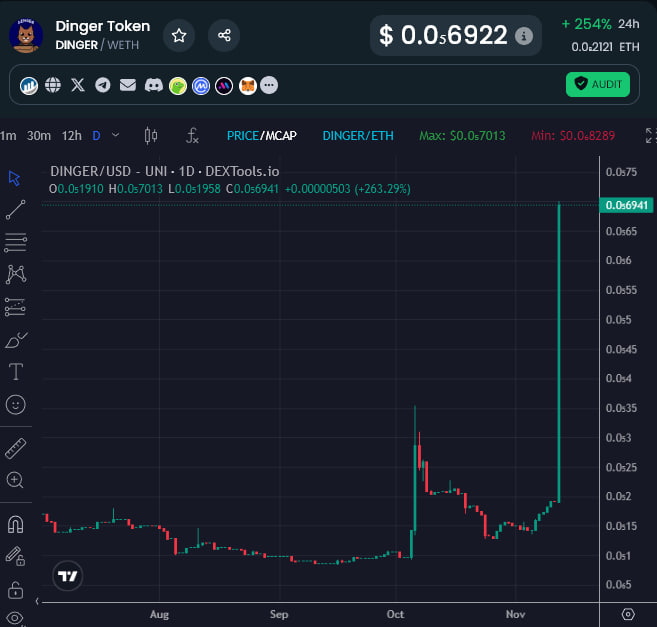Click the Dinger Token logo avatar
The width and height of the screenshot is (657, 627).
click(26, 36)
